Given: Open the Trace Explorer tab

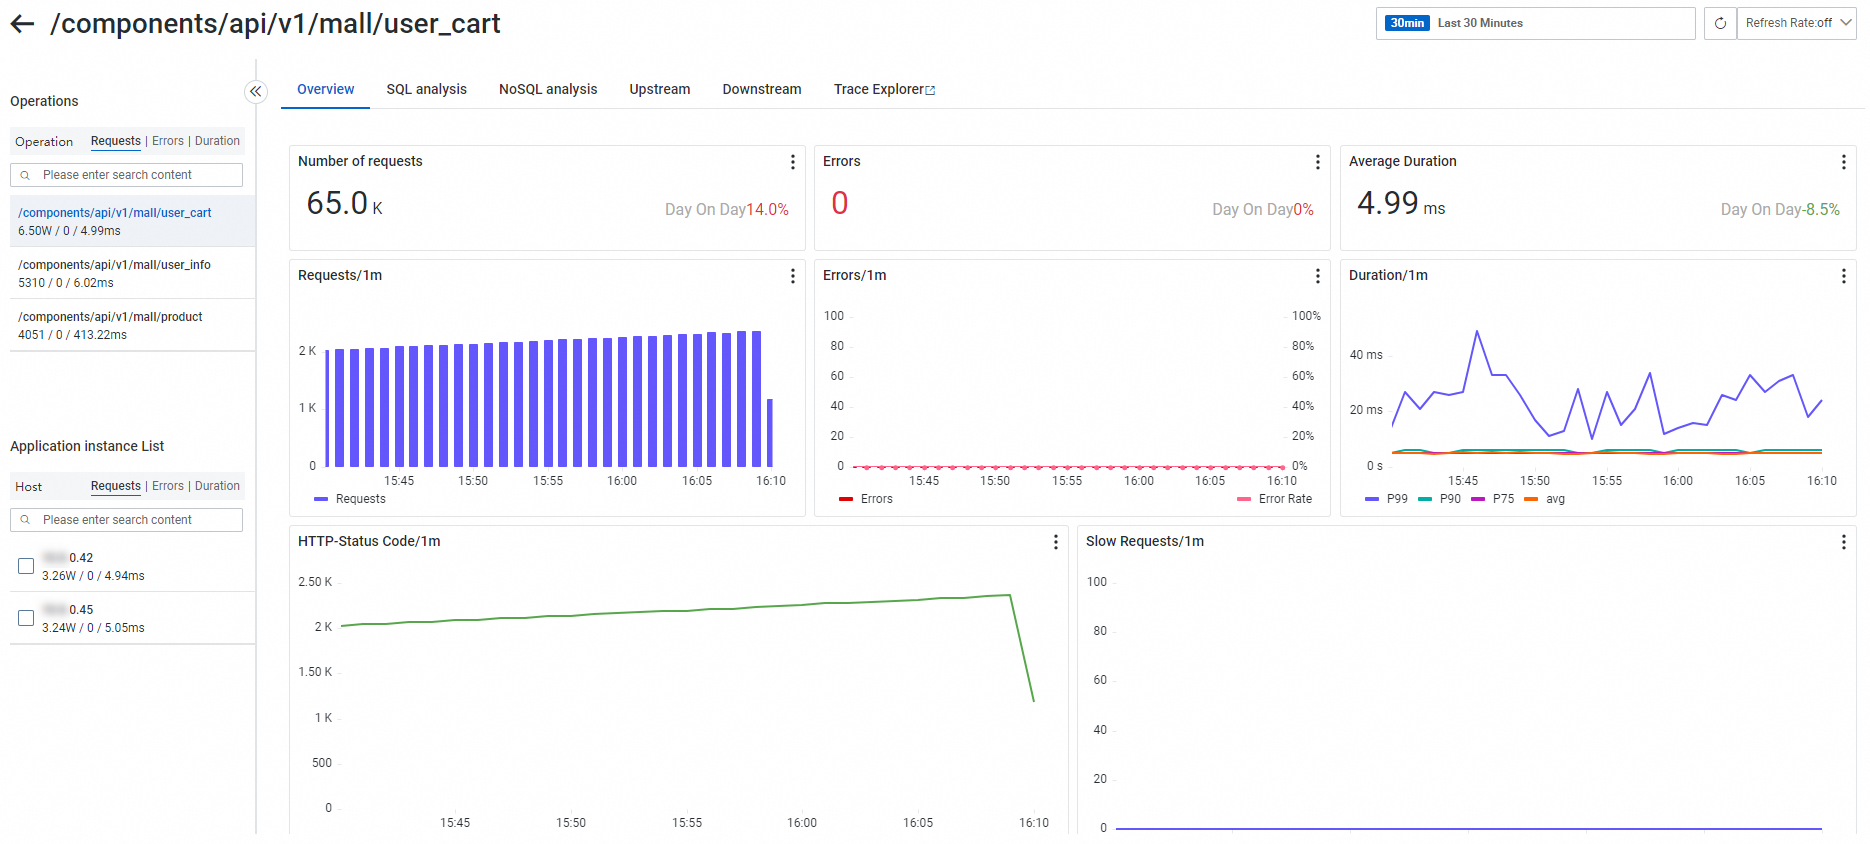Looking at the screenshot, I should click(884, 89).
